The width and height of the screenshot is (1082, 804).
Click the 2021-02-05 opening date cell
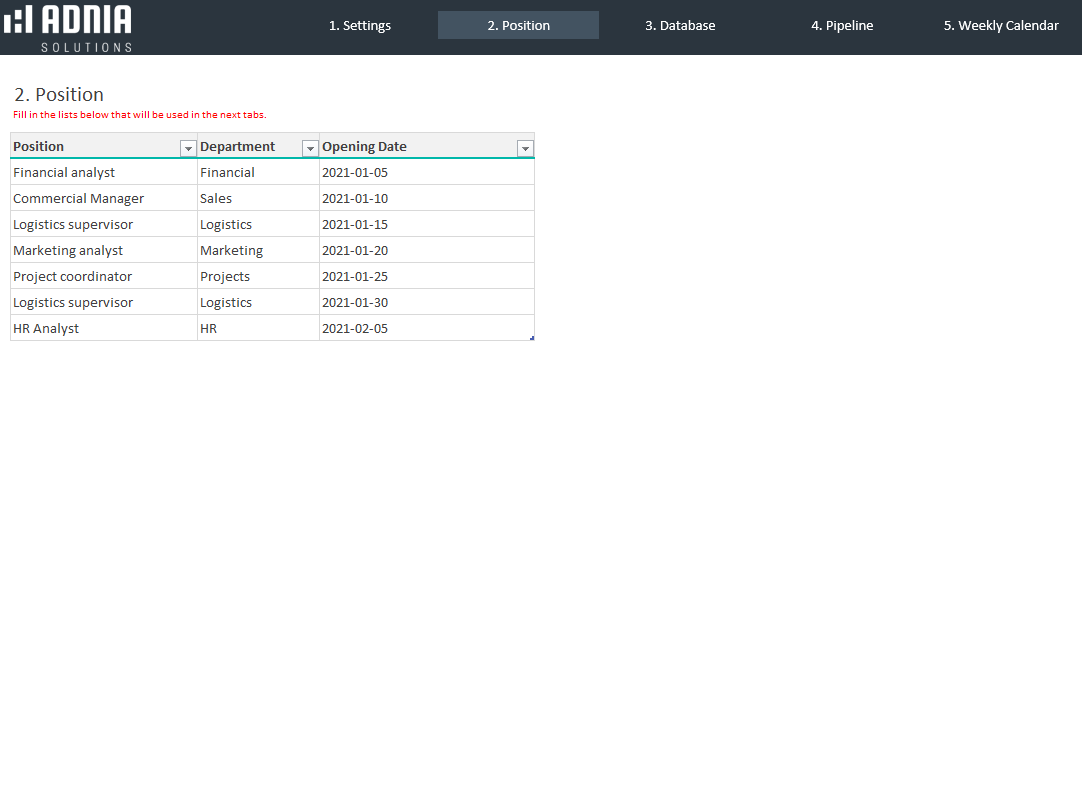(355, 329)
